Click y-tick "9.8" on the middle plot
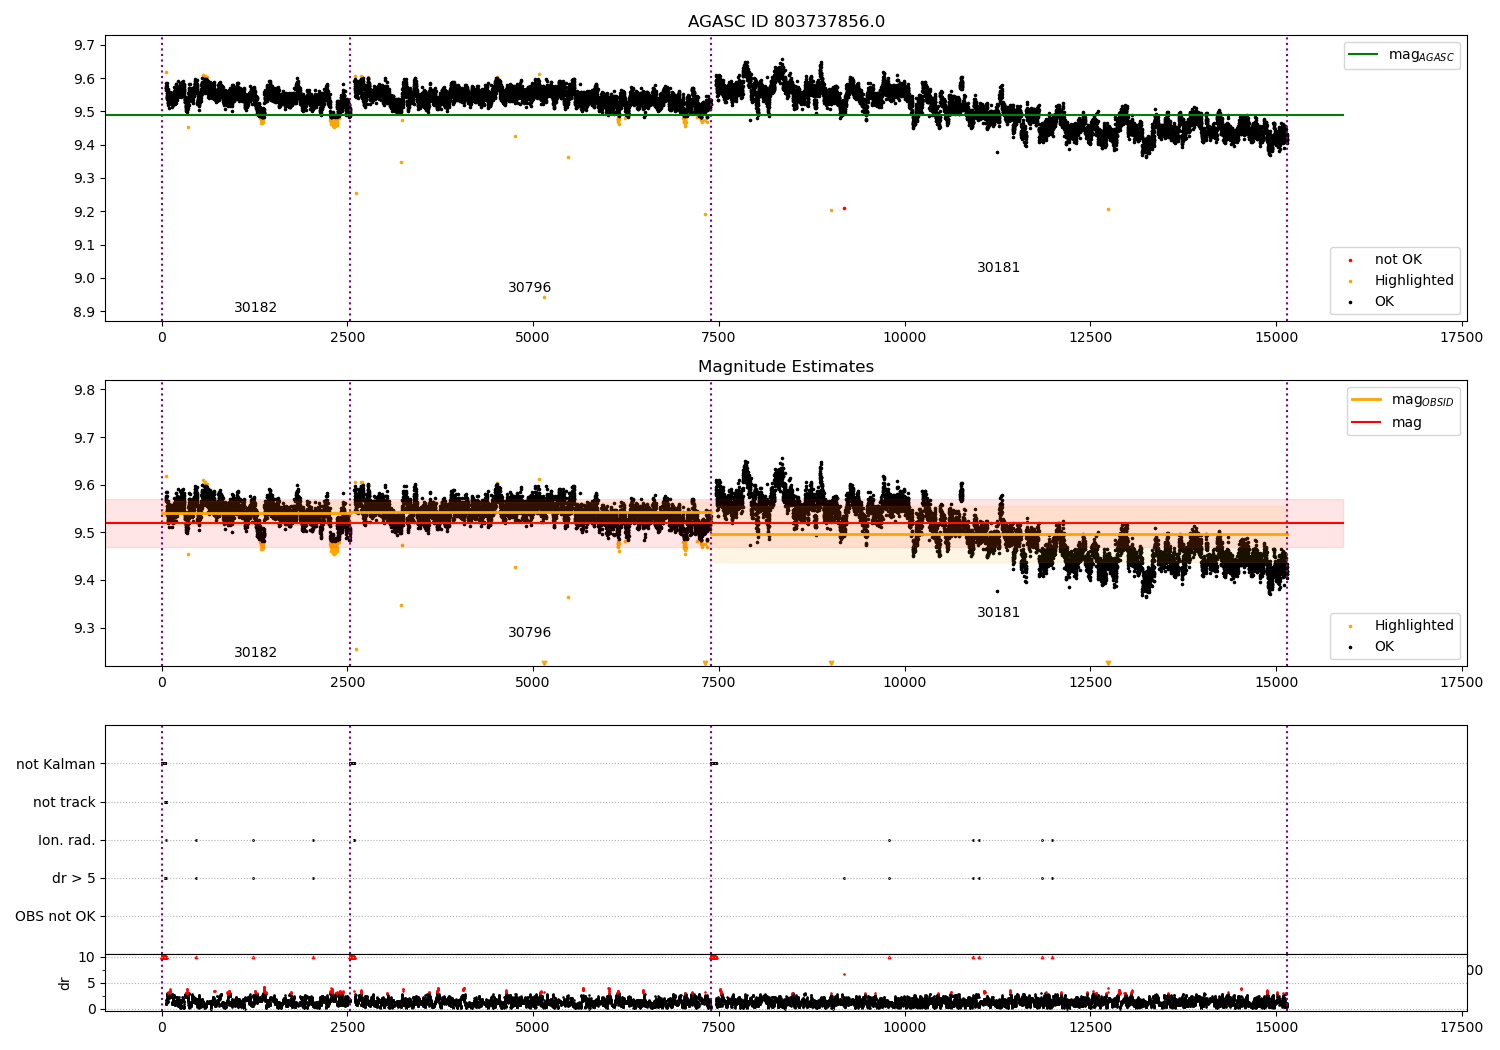This screenshot has width=1500, height=1050. click(86, 390)
